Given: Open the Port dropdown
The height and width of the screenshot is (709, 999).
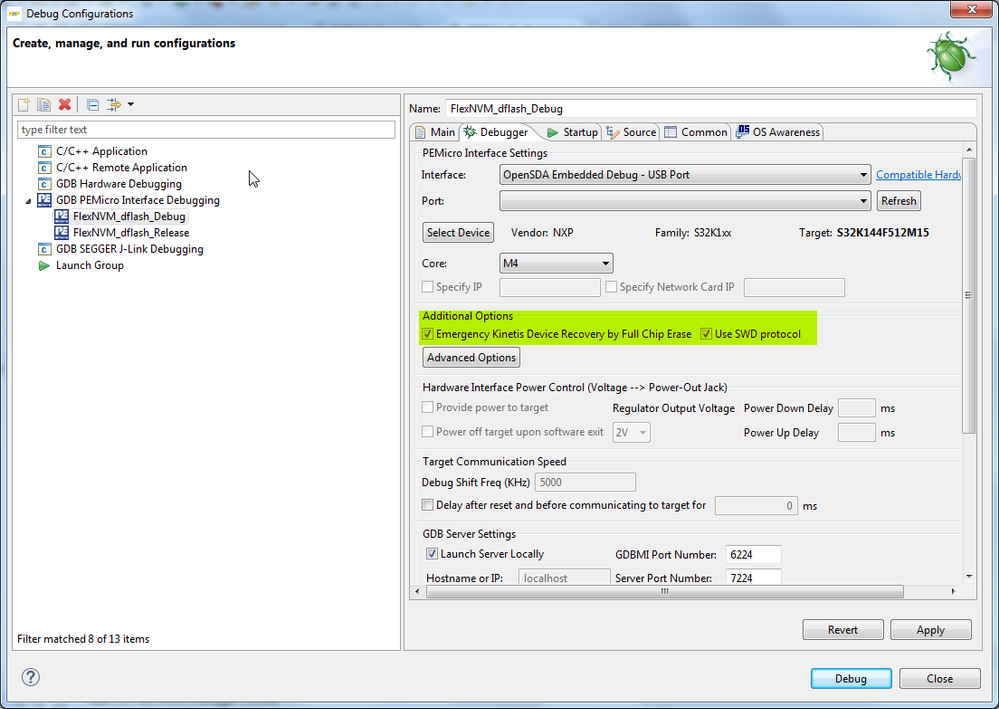Looking at the screenshot, I should click(x=684, y=201).
